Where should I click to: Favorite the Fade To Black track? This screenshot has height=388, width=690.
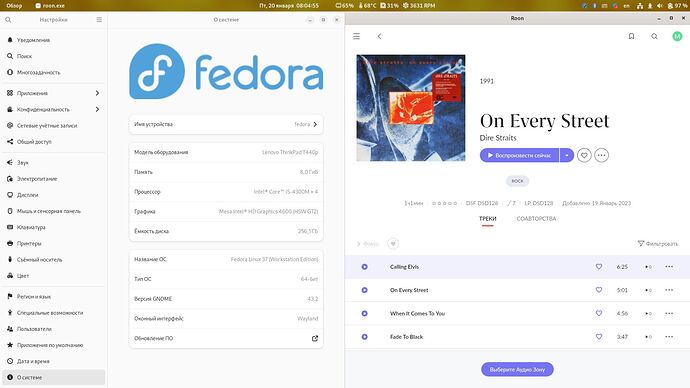[x=598, y=337]
